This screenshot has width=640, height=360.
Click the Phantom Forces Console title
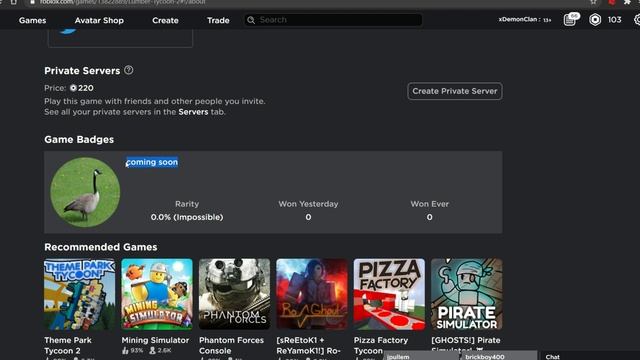231,345
